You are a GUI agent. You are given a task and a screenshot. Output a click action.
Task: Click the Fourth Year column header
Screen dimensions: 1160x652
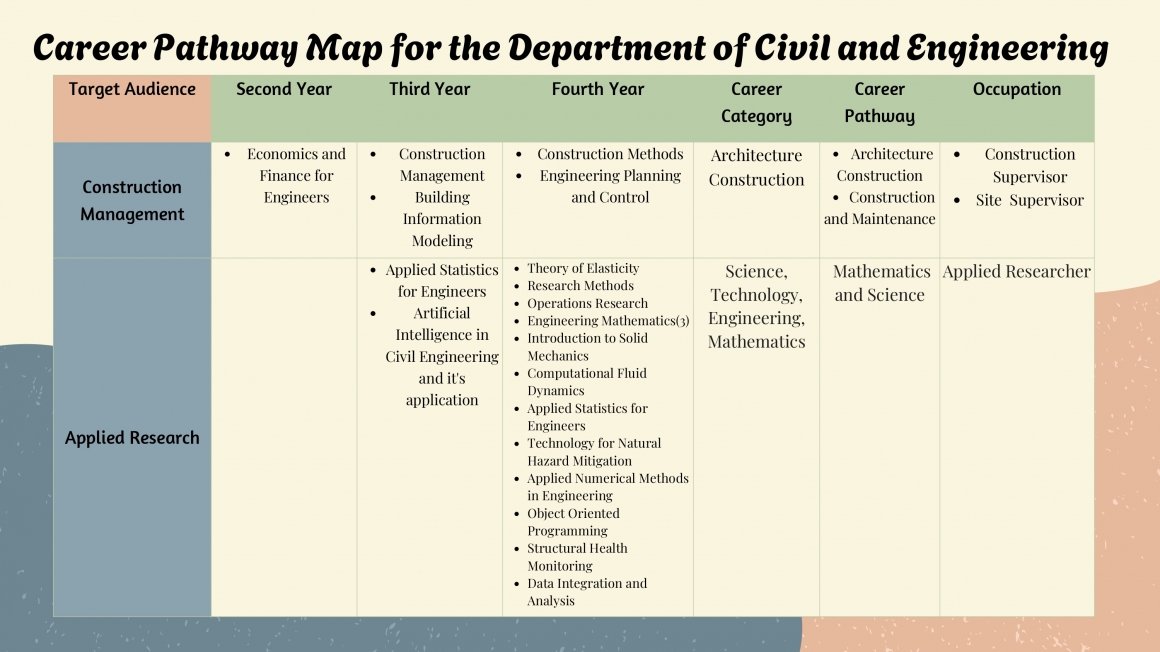597,89
